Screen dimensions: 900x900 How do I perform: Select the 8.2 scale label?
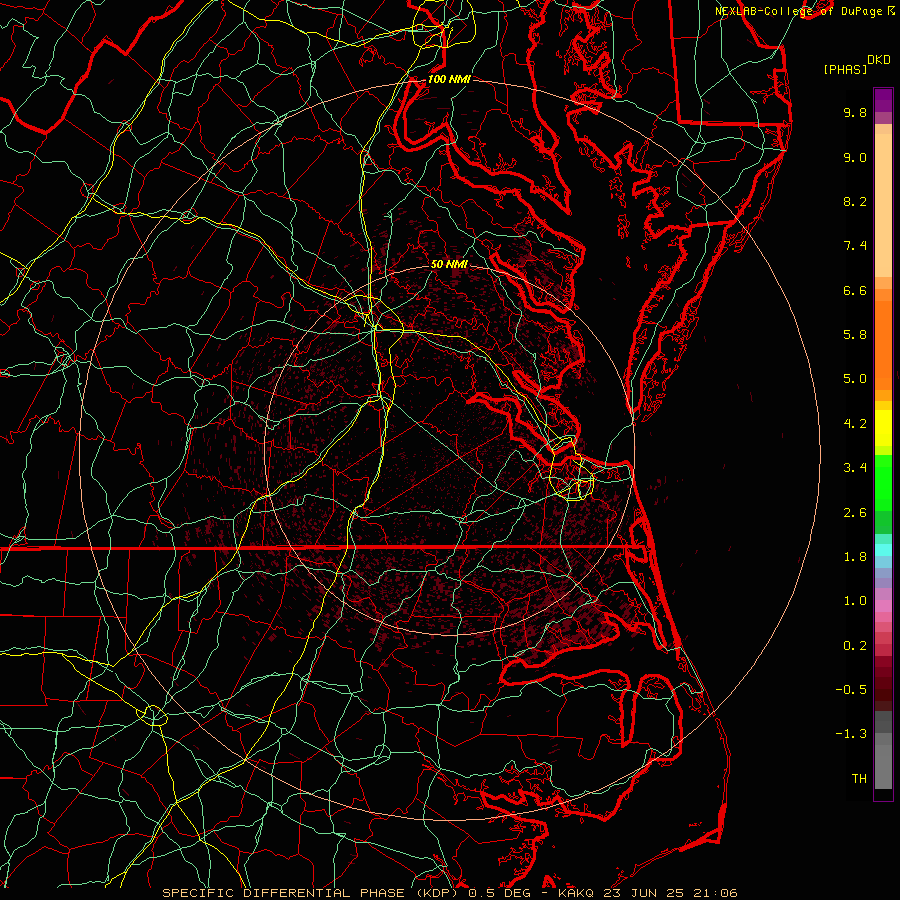coord(855,201)
